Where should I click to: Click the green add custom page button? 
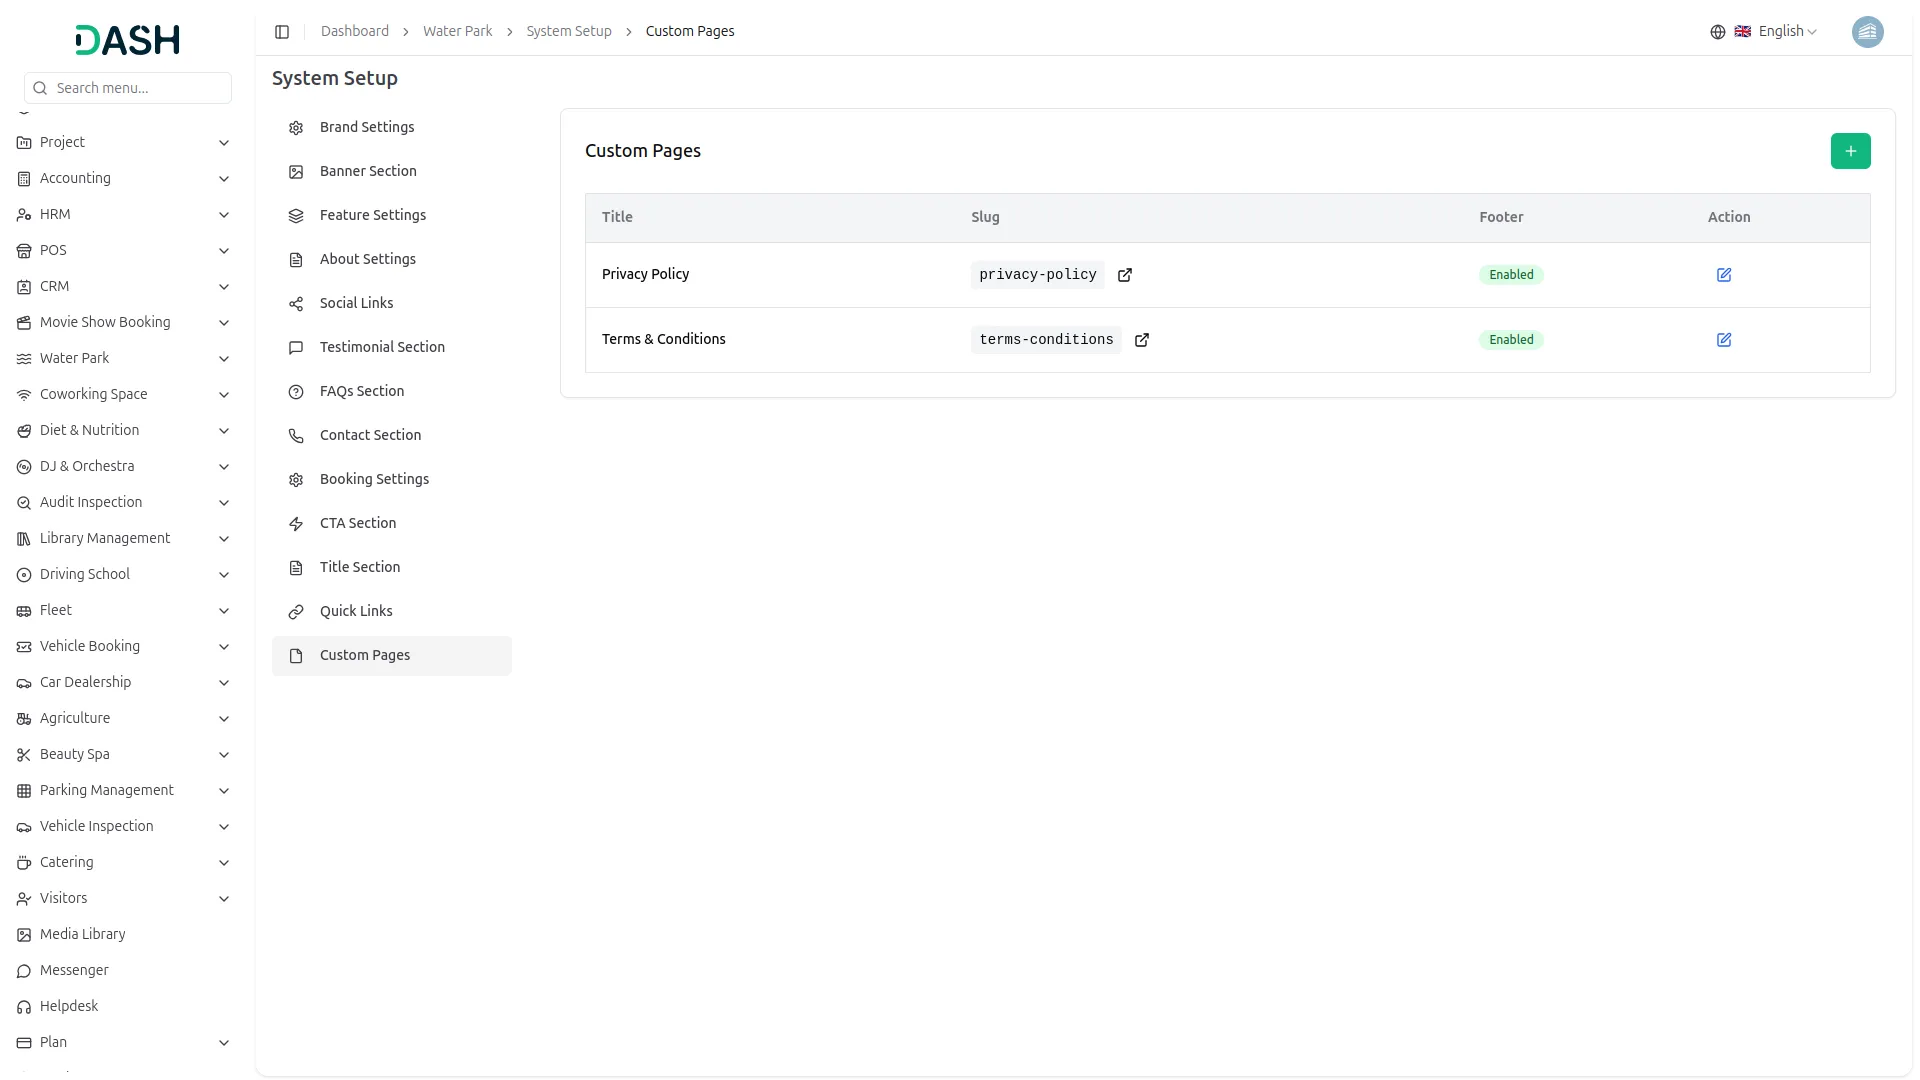click(1850, 151)
